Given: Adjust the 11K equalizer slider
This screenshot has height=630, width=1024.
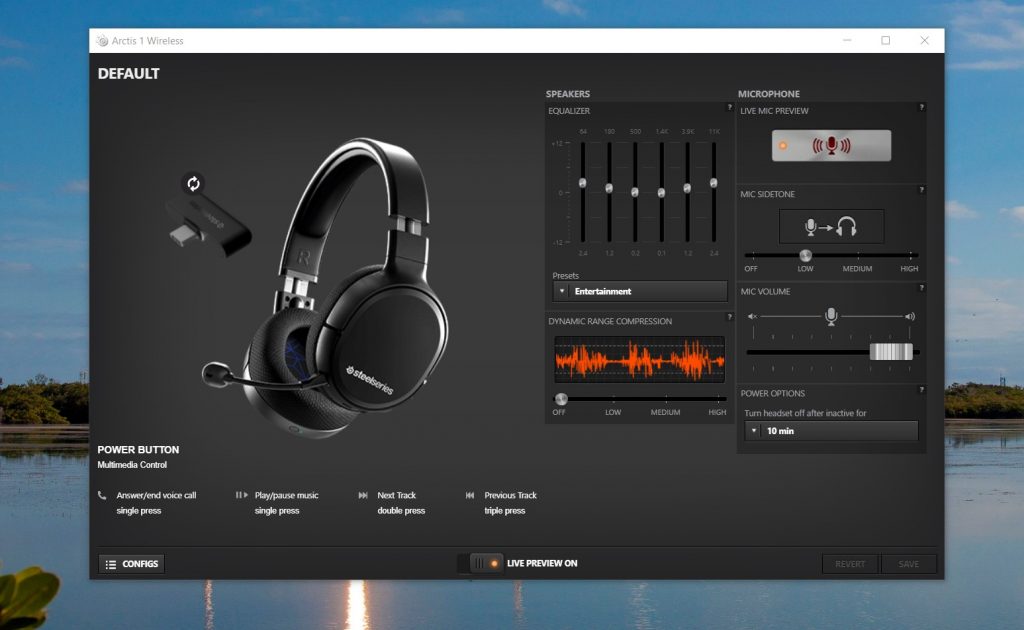Looking at the screenshot, I should pos(714,183).
